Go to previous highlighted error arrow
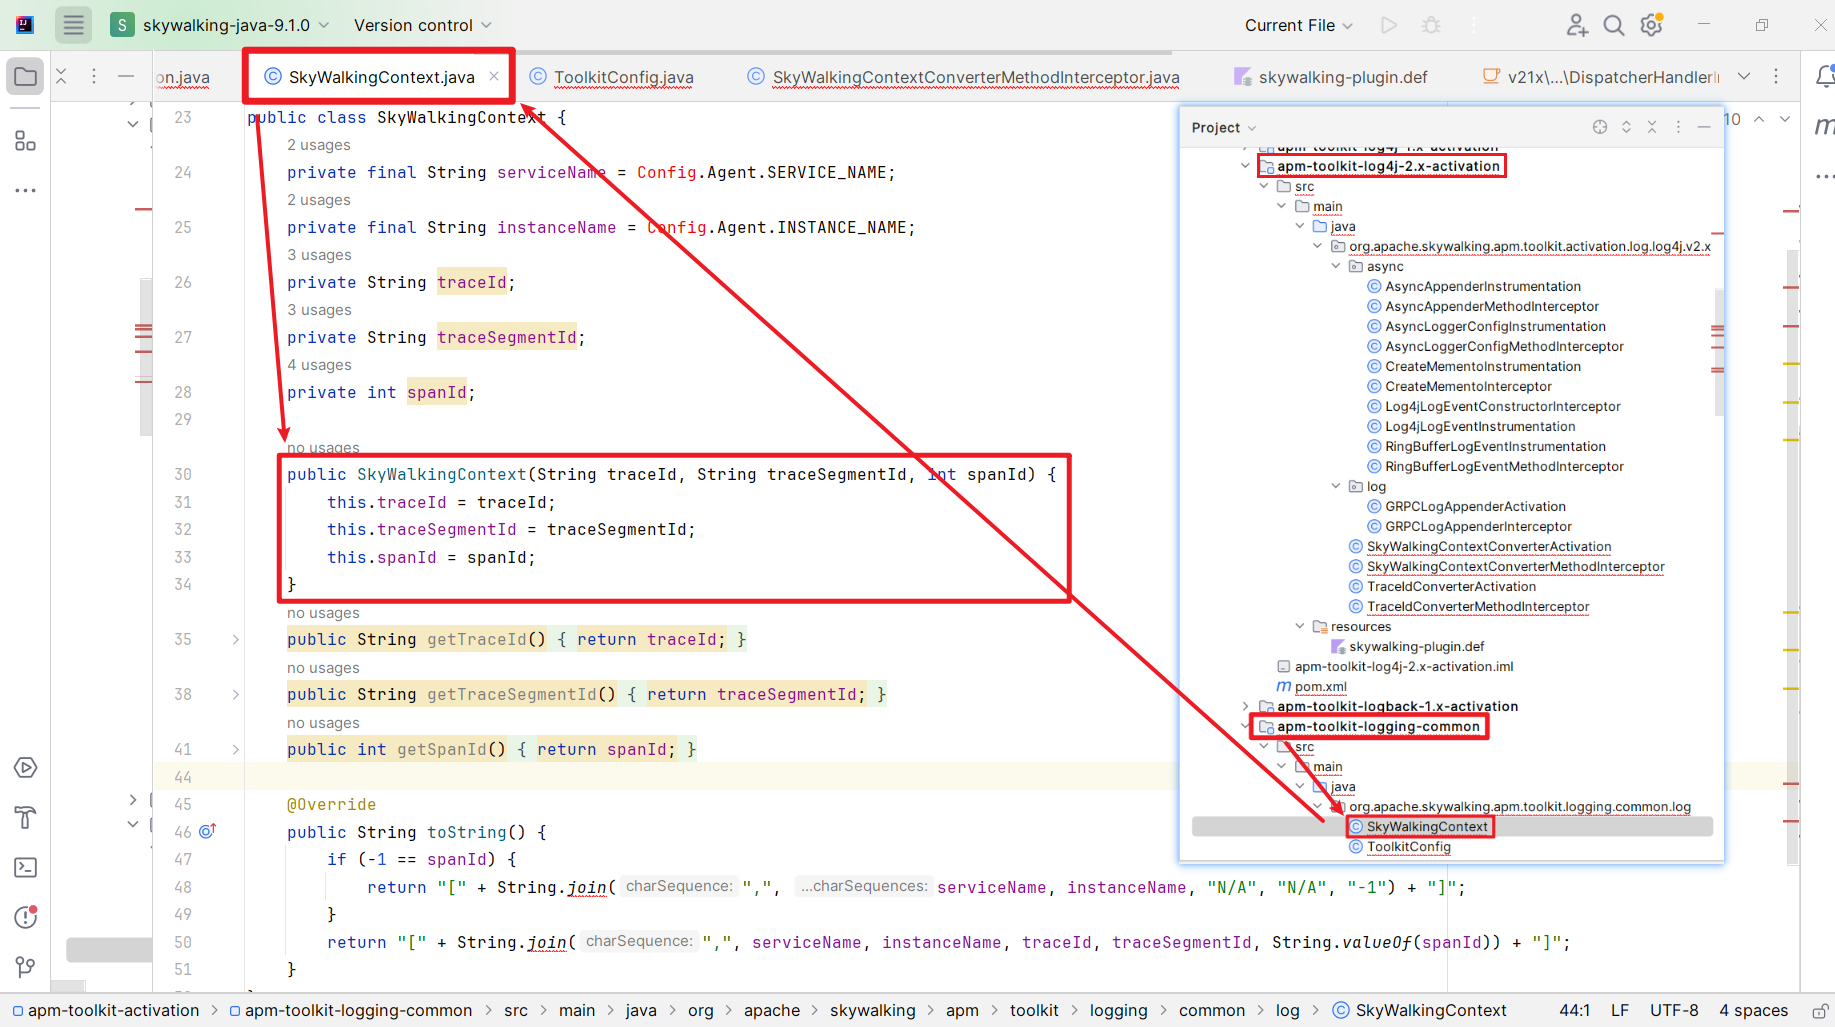This screenshot has height=1027, width=1835. [x=1759, y=119]
